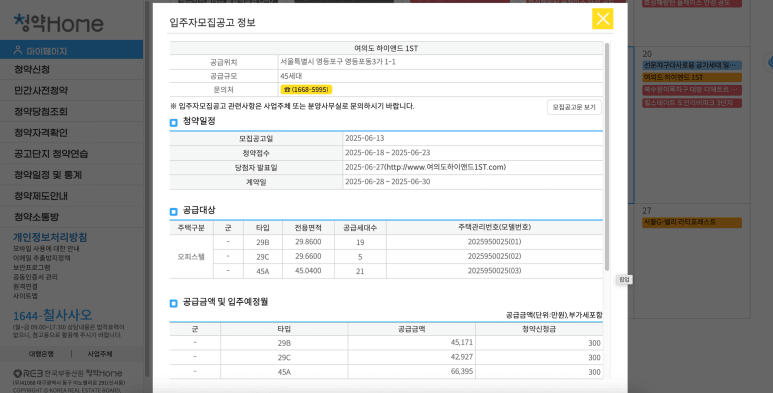The image size is (773, 393).
Task: Click 전용면적 value 45.0400
Action: (x=308, y=270)
